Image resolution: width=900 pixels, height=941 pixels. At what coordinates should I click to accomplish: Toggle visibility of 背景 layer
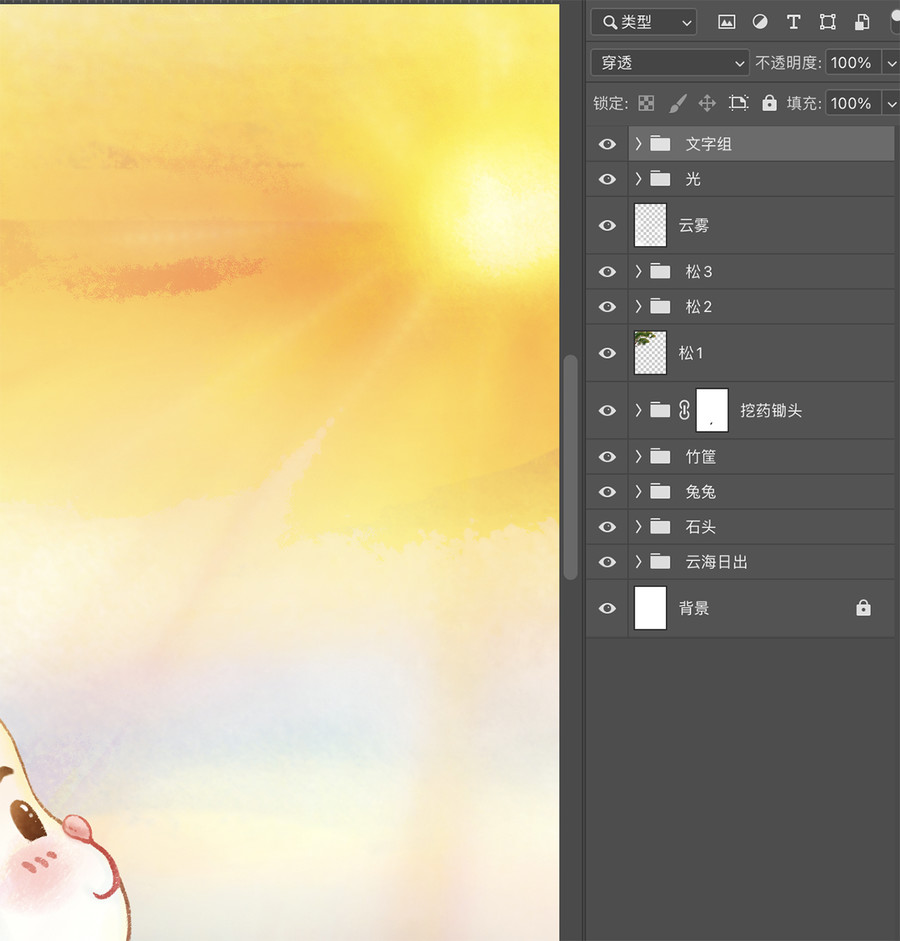pos(607,608)
